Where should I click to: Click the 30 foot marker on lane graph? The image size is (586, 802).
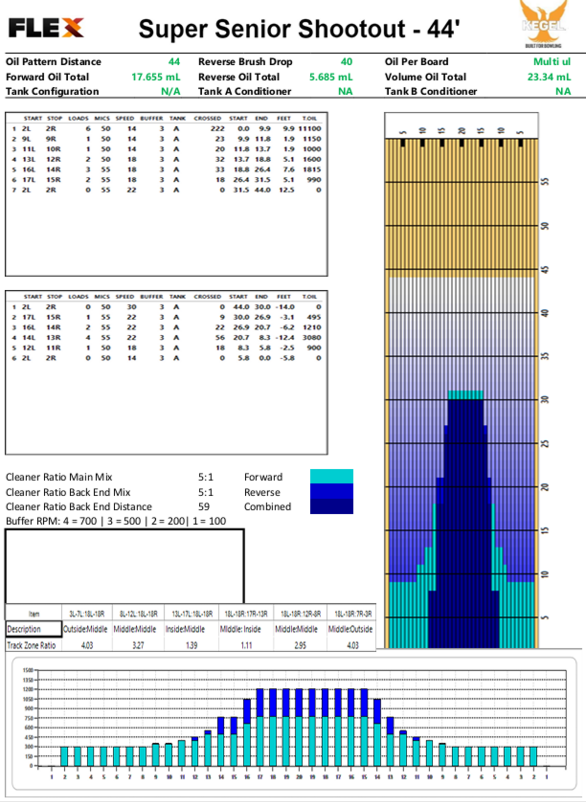coord(545,399)
